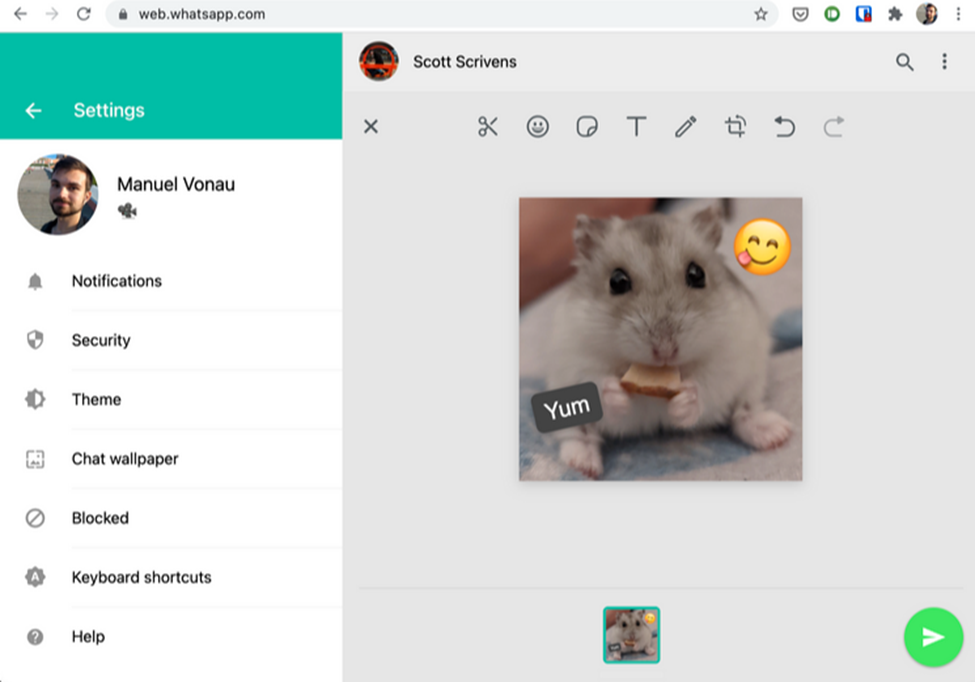Click the green circular extension icon
Viewport: 975px width, 682px height.
pyautogui.click(x=832, y=14)
